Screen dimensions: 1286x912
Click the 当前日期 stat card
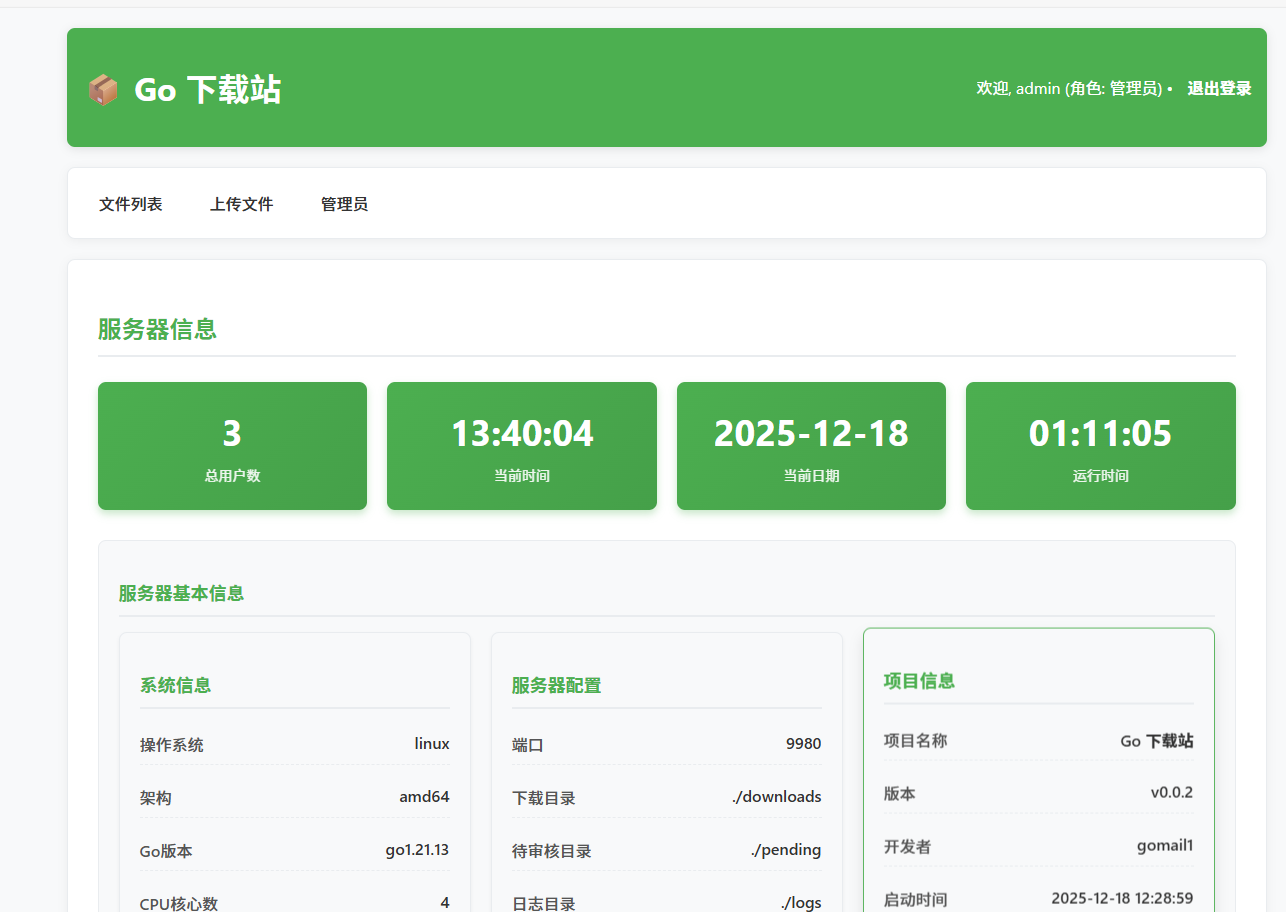811,446
